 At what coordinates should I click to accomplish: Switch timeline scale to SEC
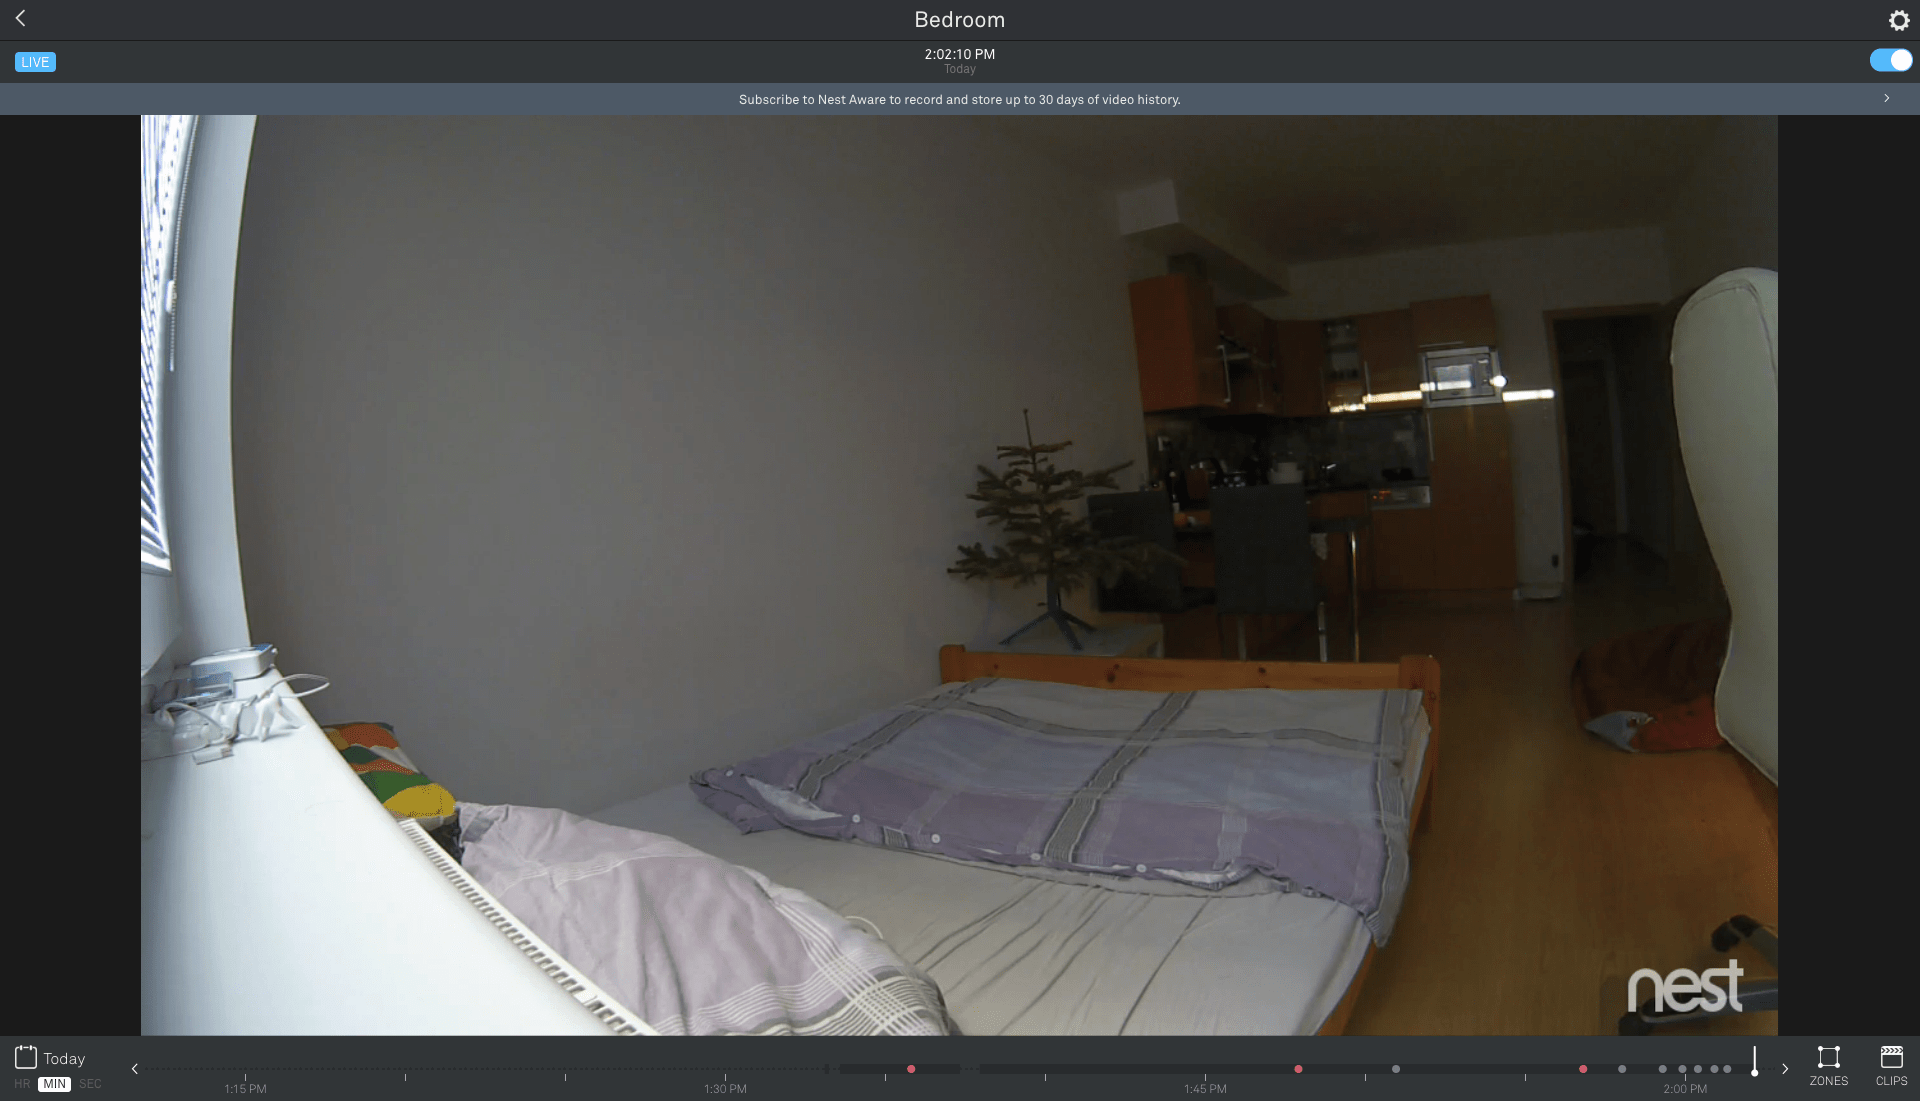(x=90, y=1084)
